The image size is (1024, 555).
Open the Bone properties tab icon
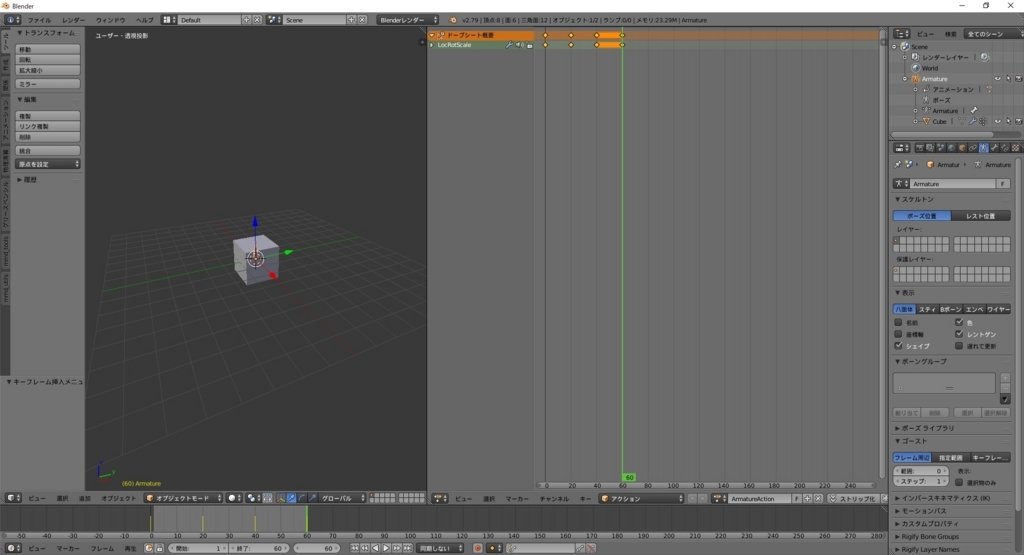click(995, 148)
